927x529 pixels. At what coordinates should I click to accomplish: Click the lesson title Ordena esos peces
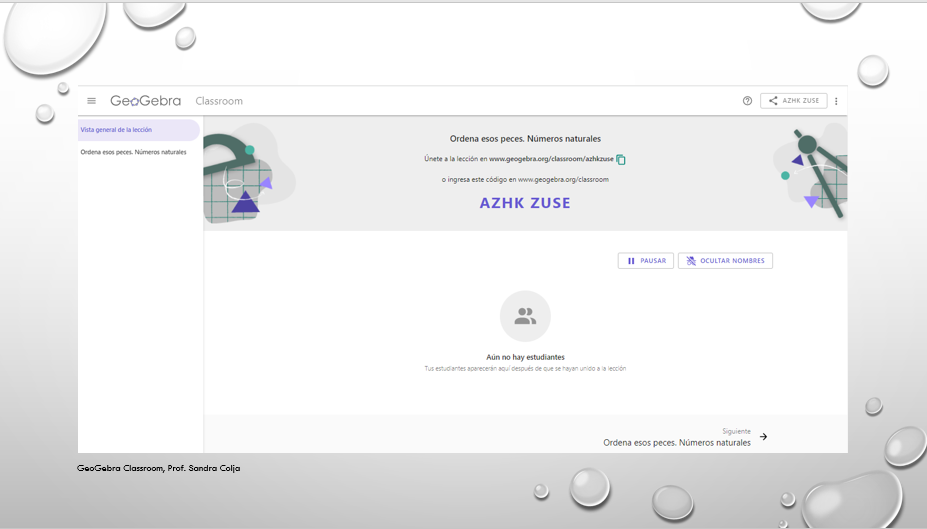[x=525, y=139]
